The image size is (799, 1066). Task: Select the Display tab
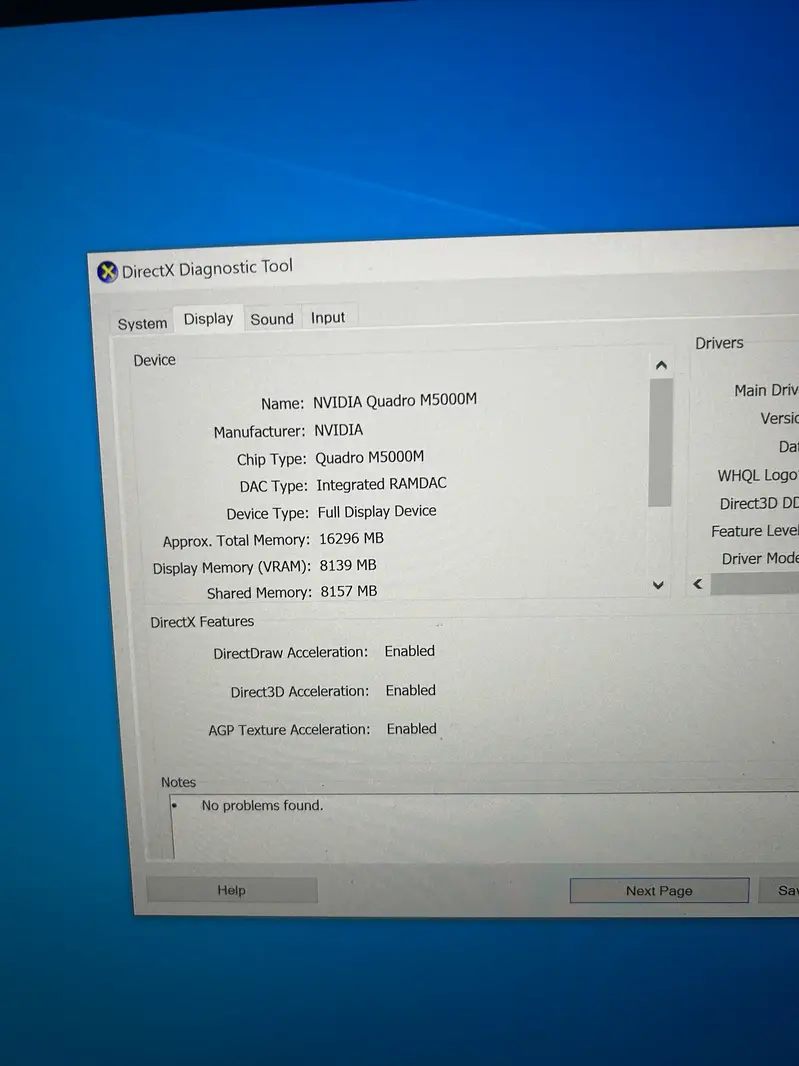coord(208,319)
